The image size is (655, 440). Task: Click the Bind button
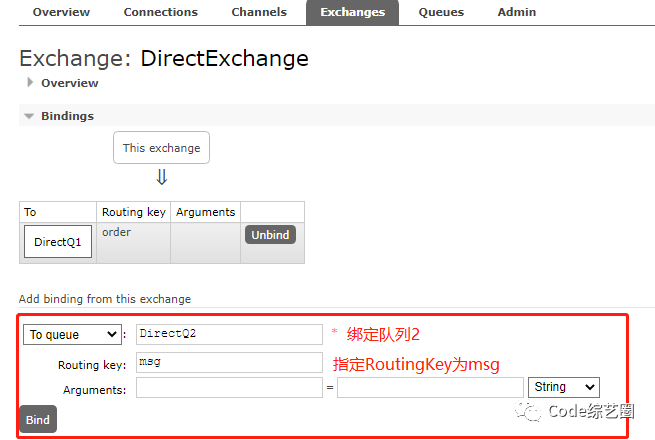coord(38,419)
